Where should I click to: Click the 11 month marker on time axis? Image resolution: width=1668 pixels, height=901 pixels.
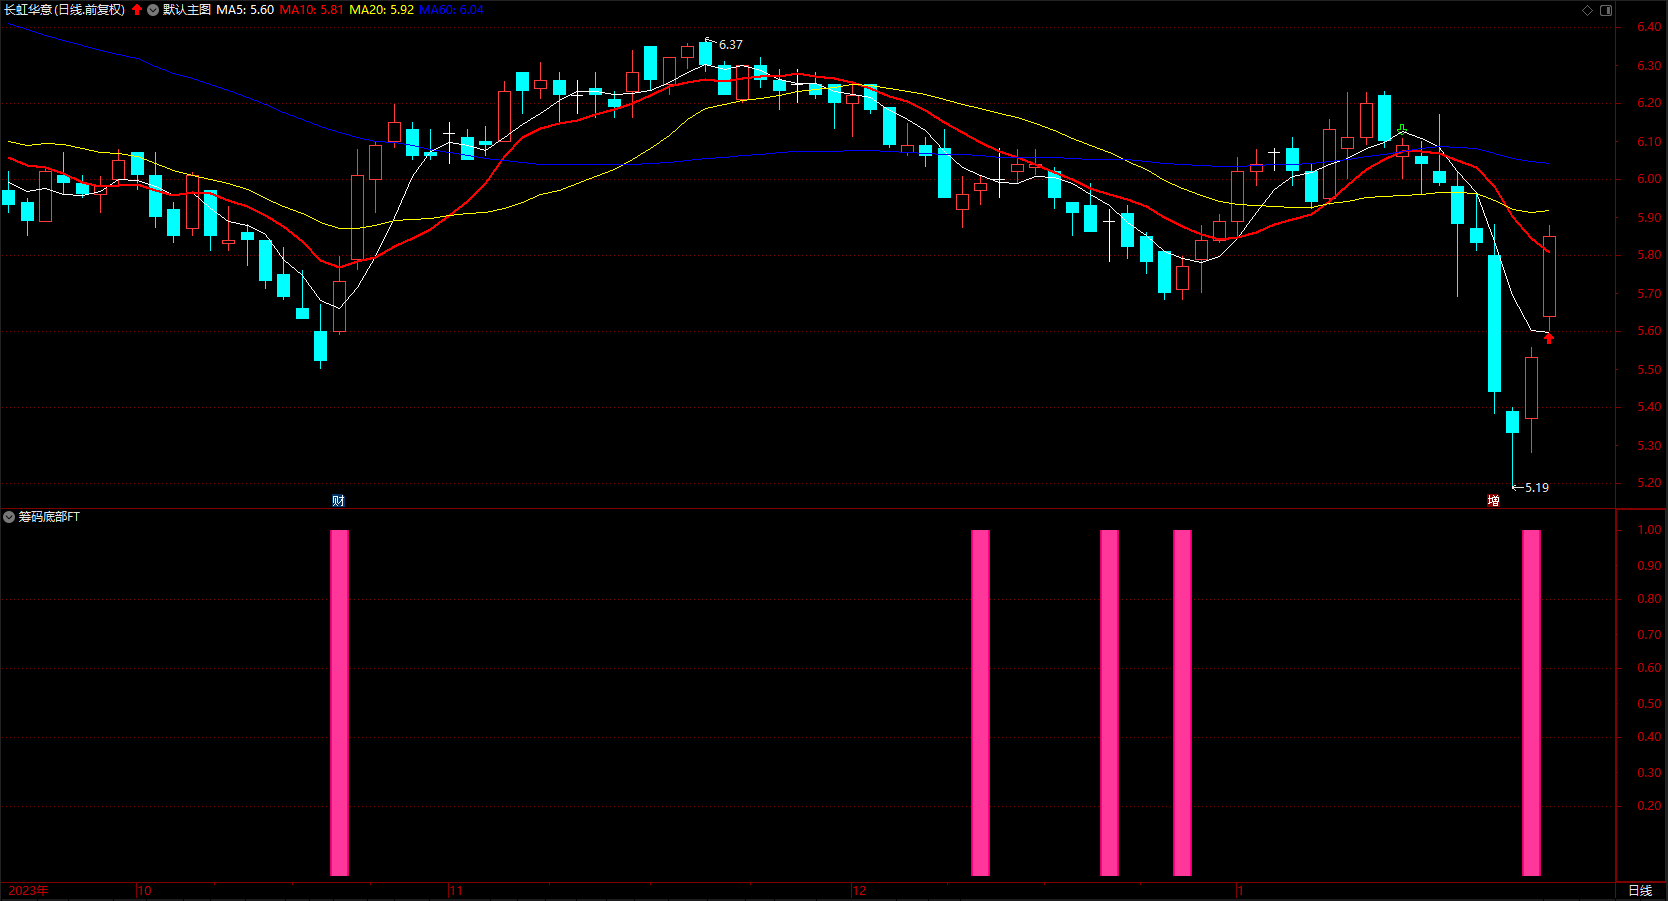click(x=456, y=890)
